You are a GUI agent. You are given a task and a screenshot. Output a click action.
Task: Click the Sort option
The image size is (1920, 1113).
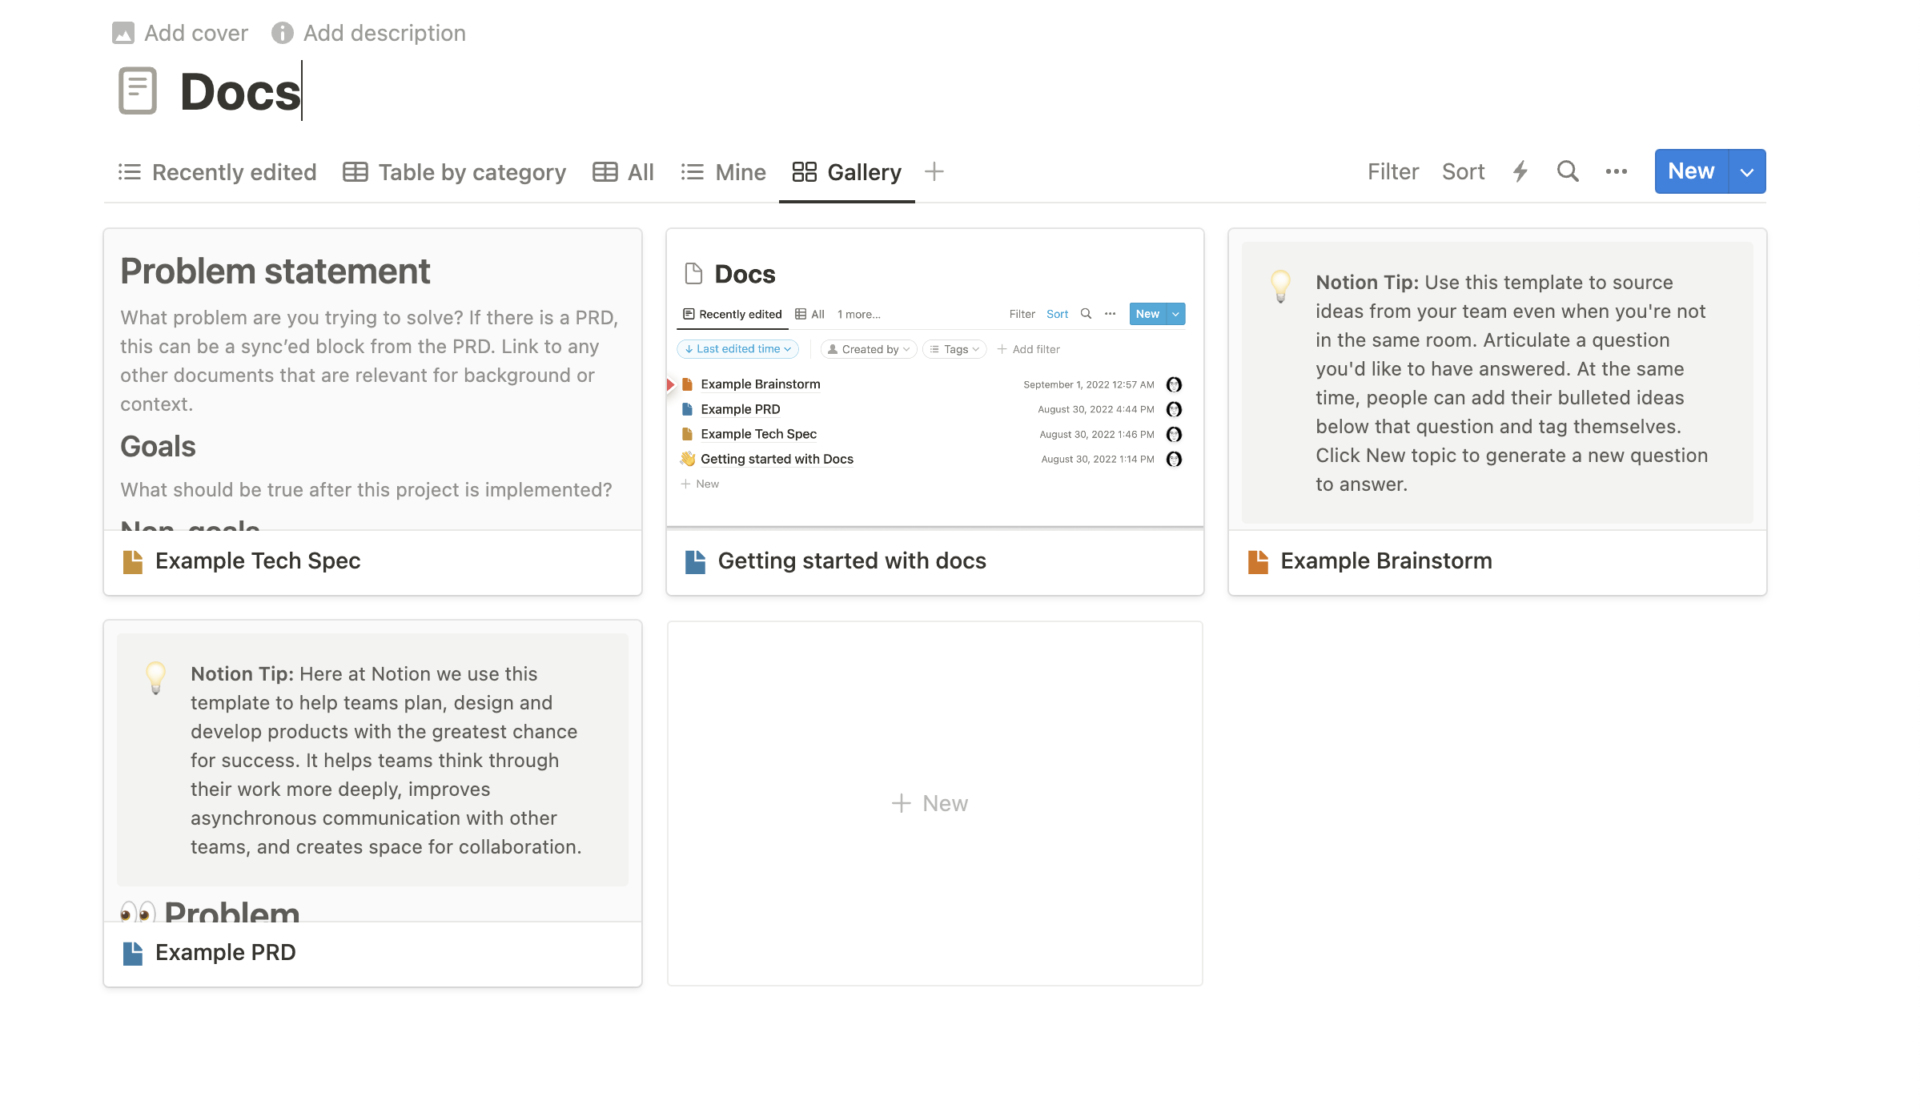[x=1462, y=172]
